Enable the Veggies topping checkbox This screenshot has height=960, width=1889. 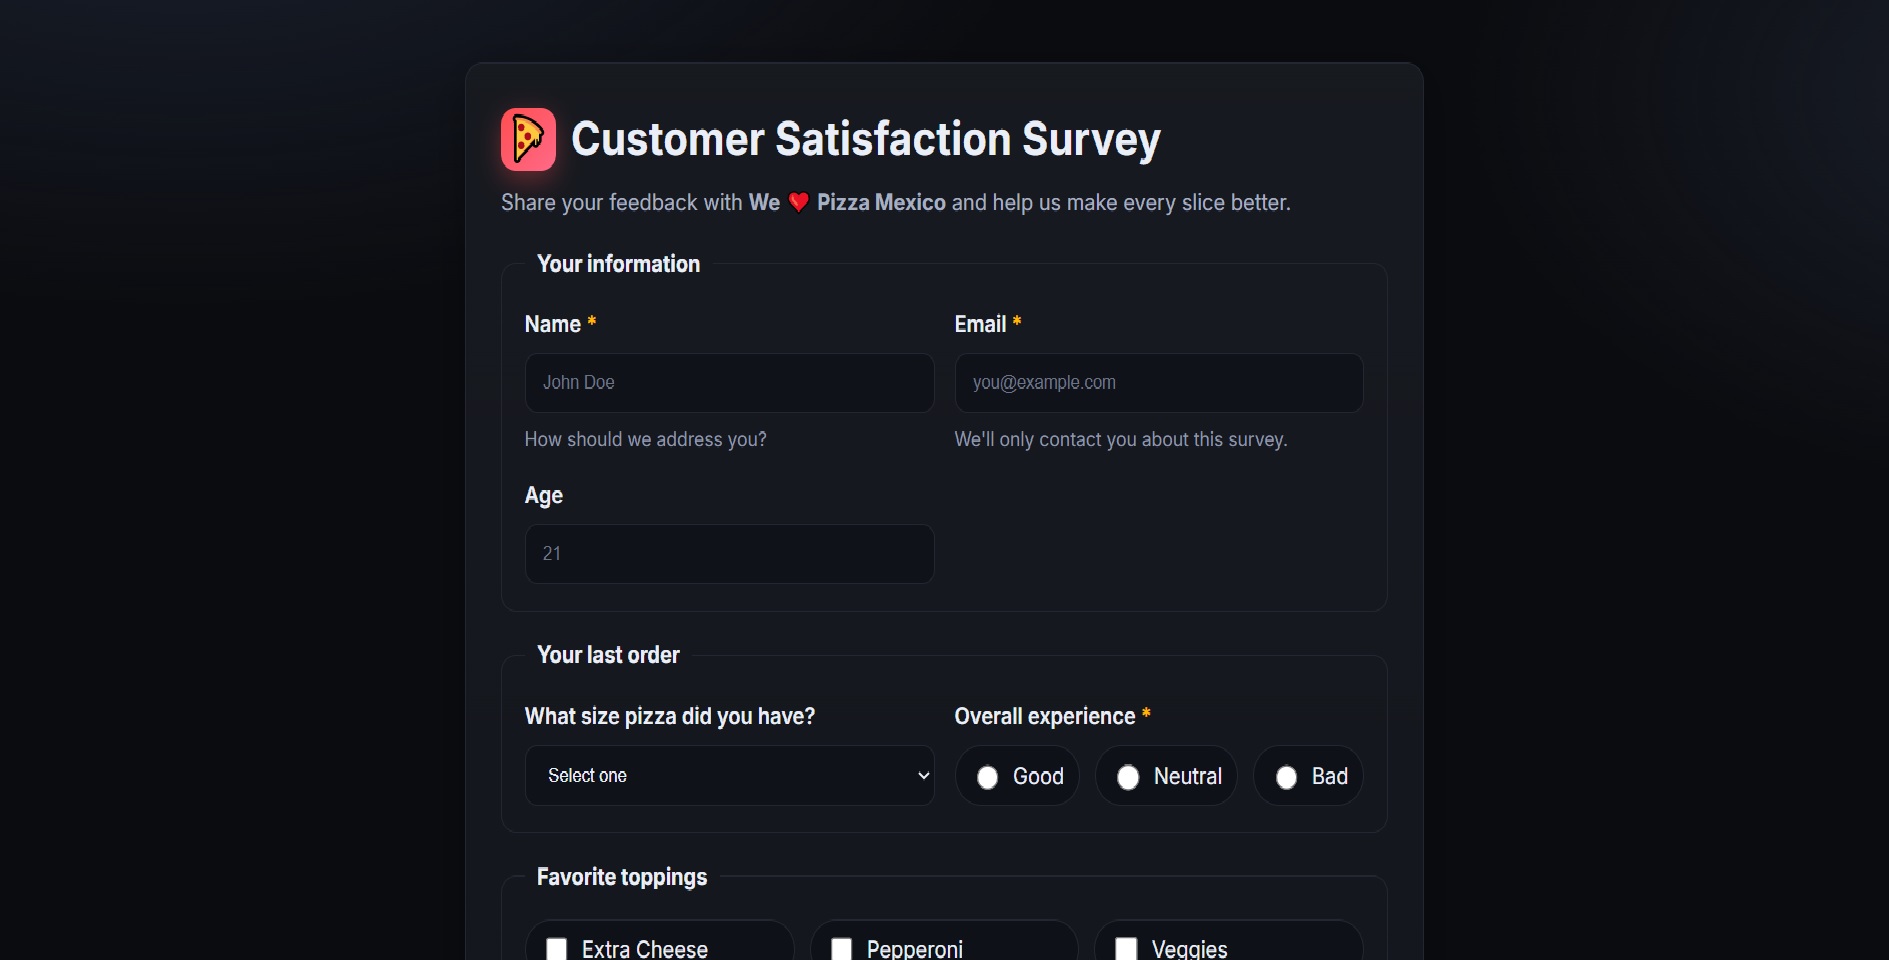pos(1126,948)
